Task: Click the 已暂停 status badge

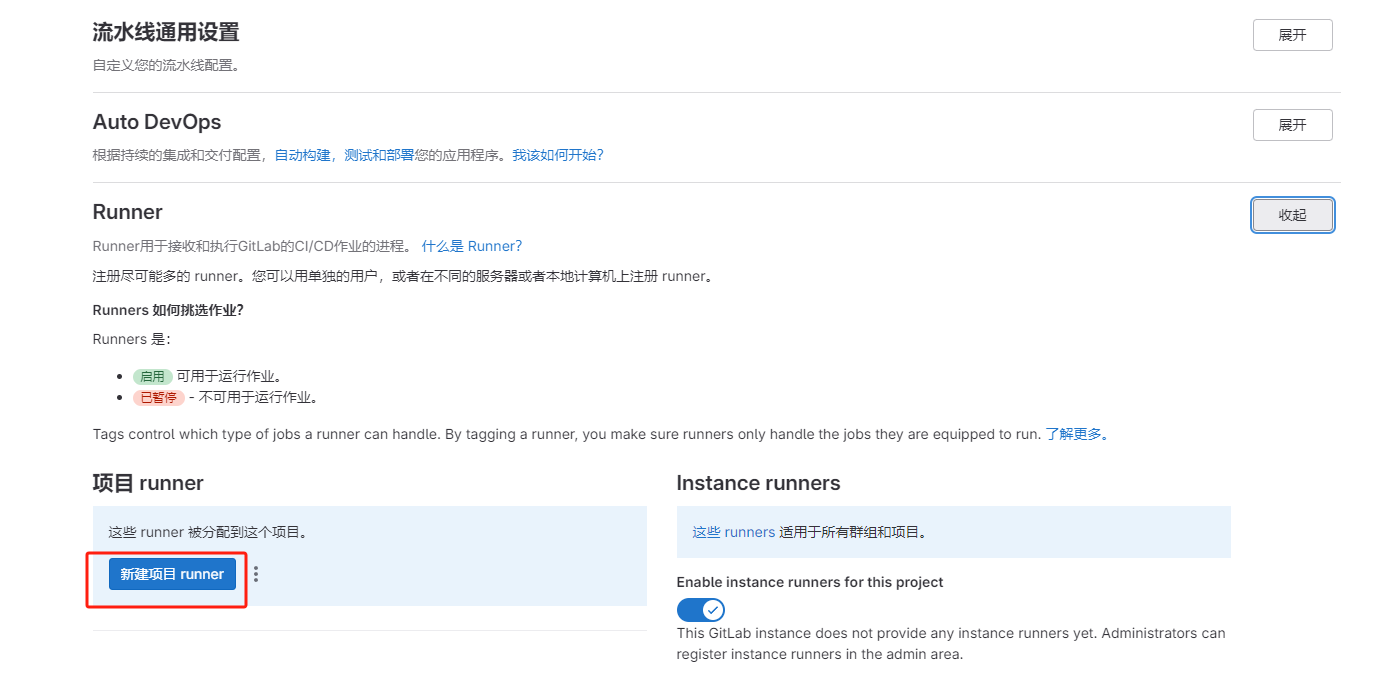Action: [158, 396]
